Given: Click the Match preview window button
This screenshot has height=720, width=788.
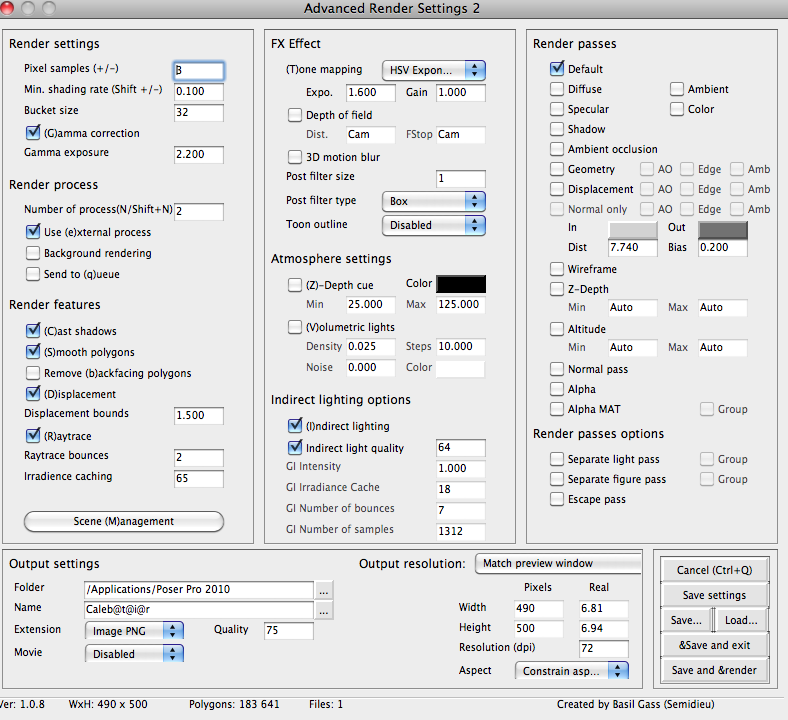Looking at the screenshot, I should point(557,563).
